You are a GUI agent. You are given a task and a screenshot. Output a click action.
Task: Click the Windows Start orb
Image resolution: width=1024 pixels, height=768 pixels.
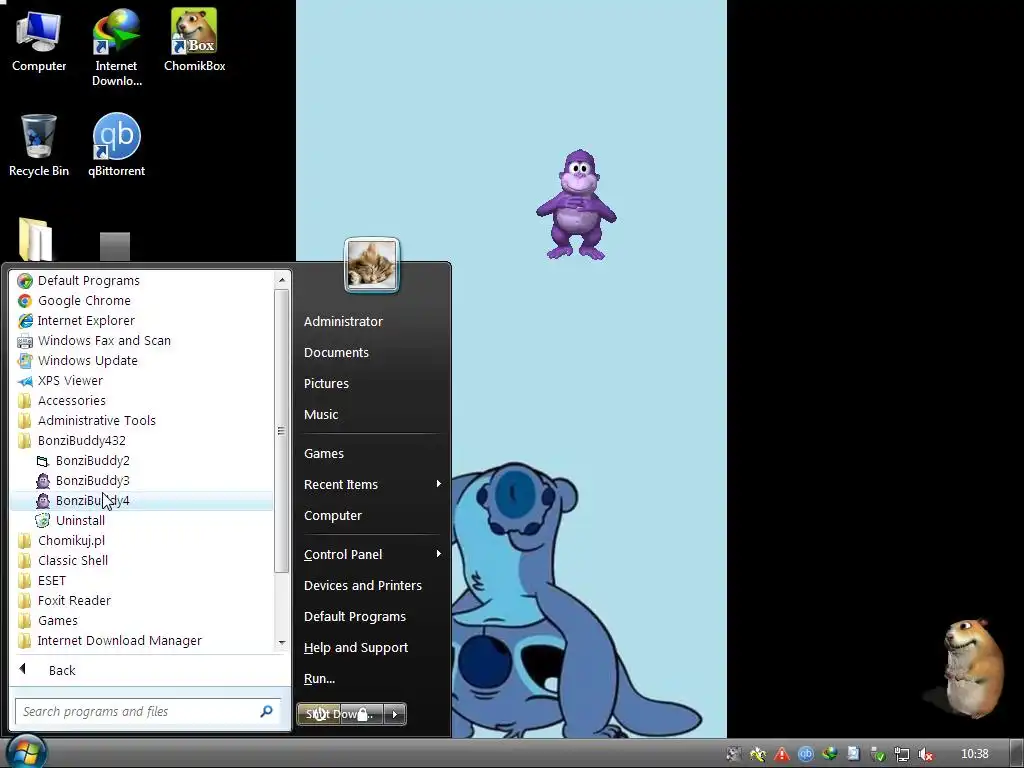pos(26,752)
